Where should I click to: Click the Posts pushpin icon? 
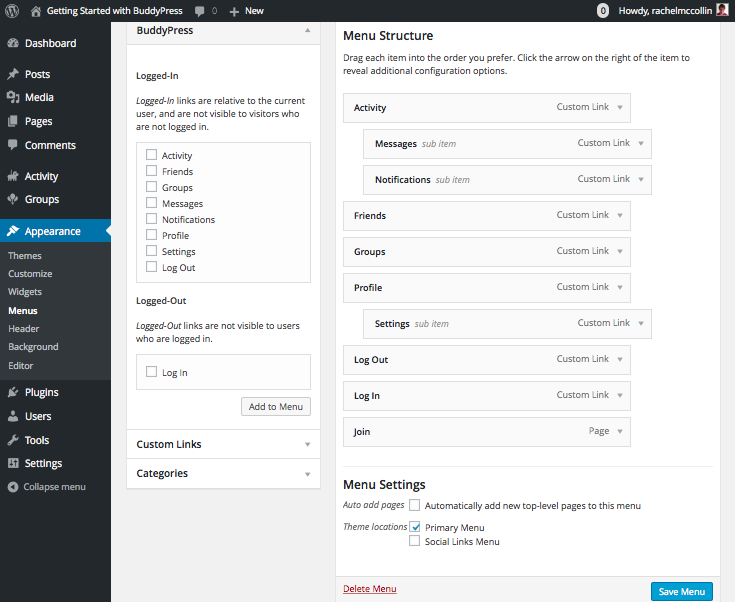tap(13, 74)
